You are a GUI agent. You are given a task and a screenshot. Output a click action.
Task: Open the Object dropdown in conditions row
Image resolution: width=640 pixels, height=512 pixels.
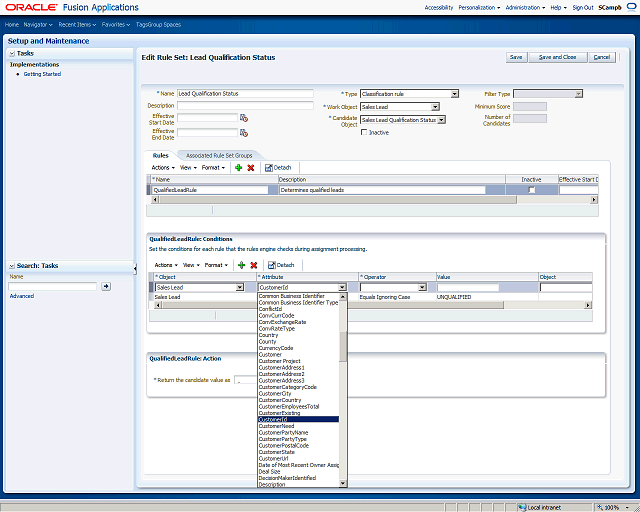pos(240,287)
